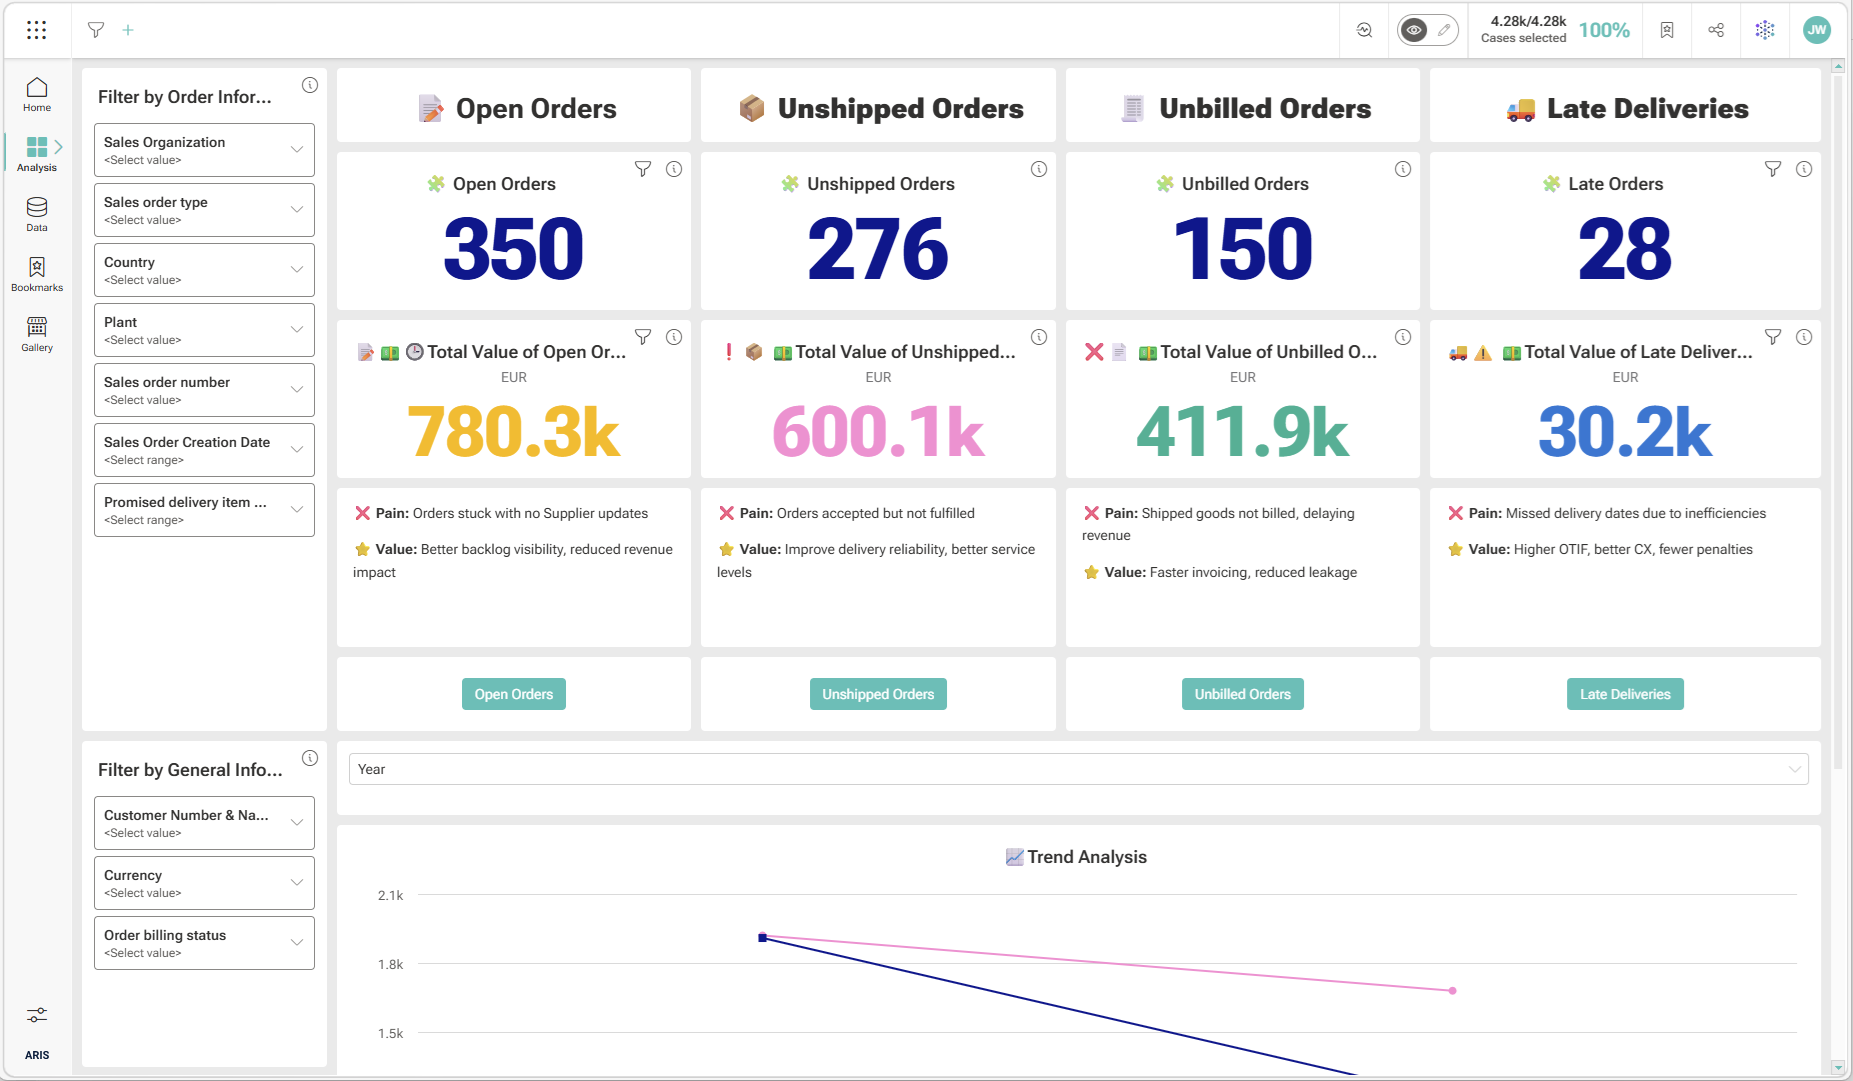This screenshot has width=1853, height=1081.
Task: Click info icon on Total Value of Open Orders
Action: point(674,337)
